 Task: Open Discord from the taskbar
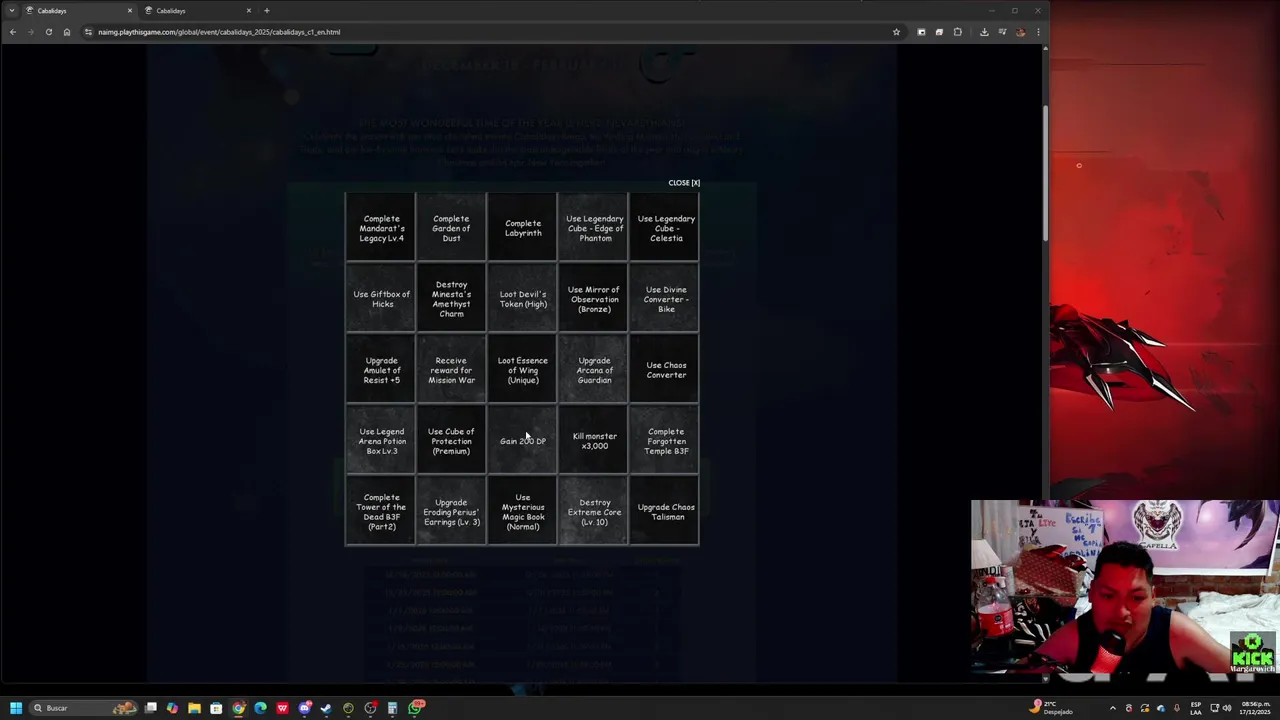[x=304, y=708]
